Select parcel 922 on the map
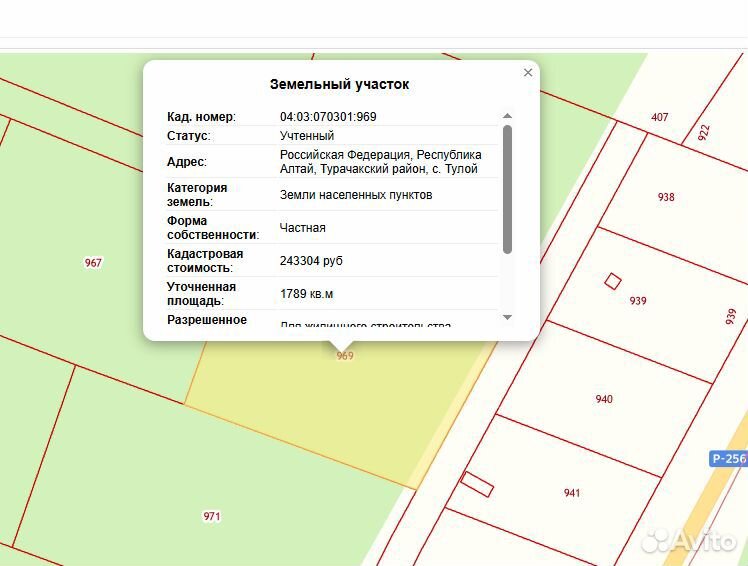748x566 pixels. [x=704, y=132]
